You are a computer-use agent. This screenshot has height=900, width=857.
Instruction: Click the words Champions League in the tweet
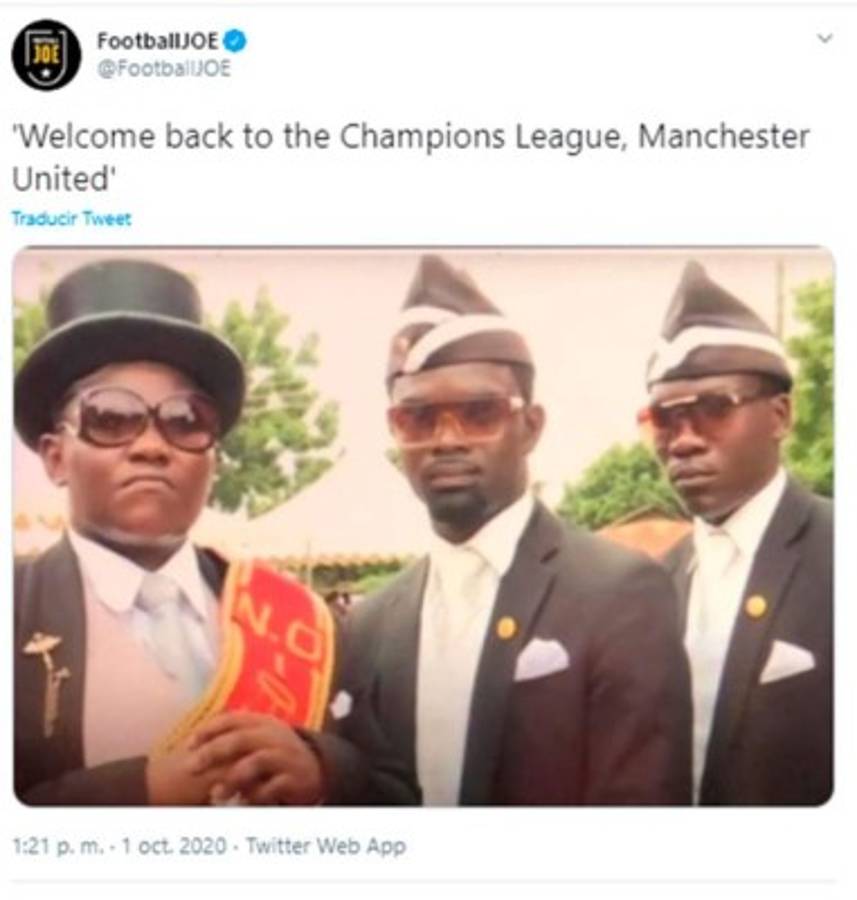pos(482,137)
